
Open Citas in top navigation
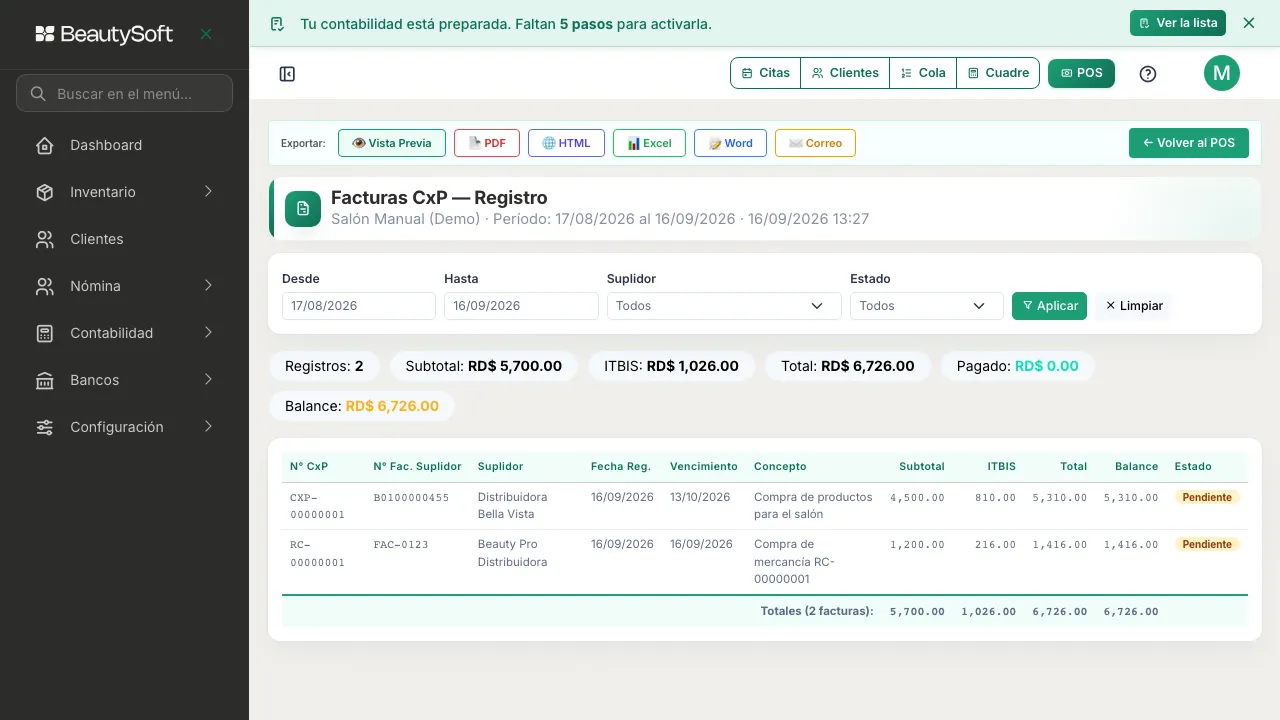[766, 73]
